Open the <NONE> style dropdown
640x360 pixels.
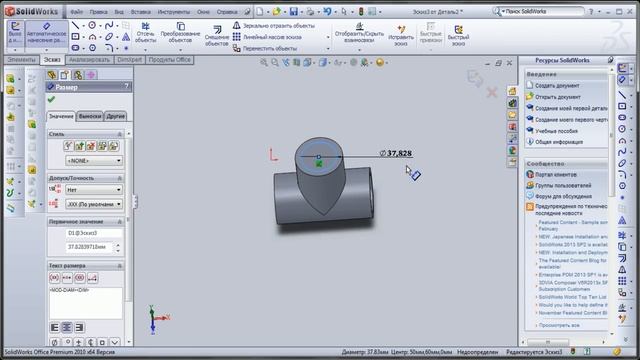[93, 161]
